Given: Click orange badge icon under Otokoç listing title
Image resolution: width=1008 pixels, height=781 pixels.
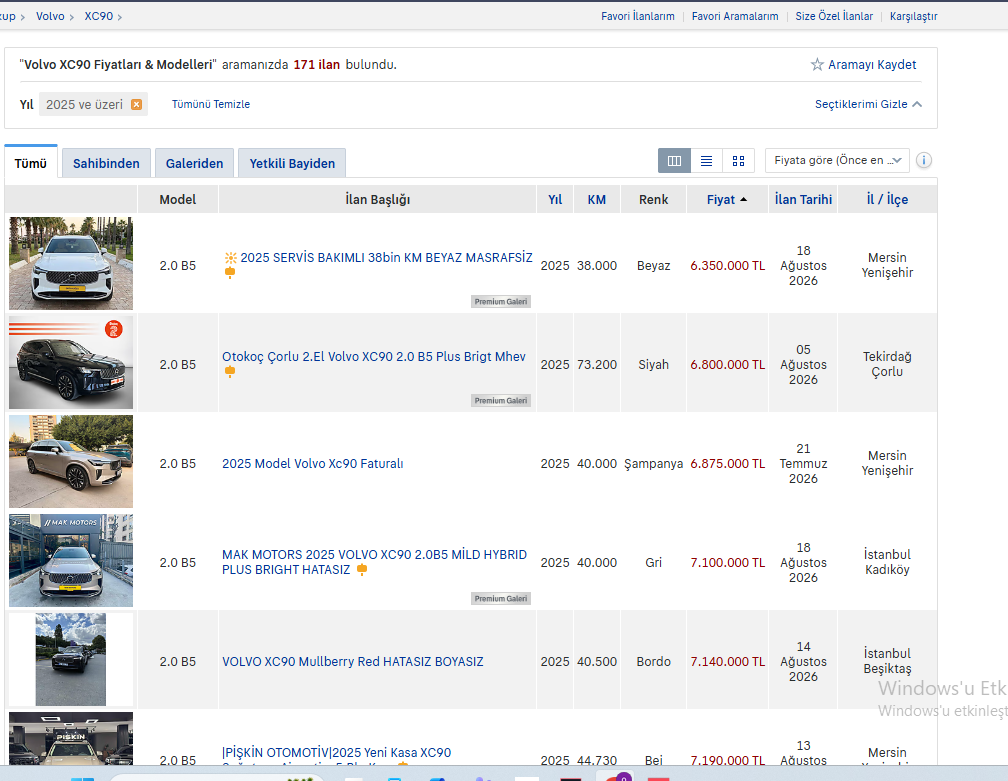Looking at the screenshot, I should coord(230,372).
